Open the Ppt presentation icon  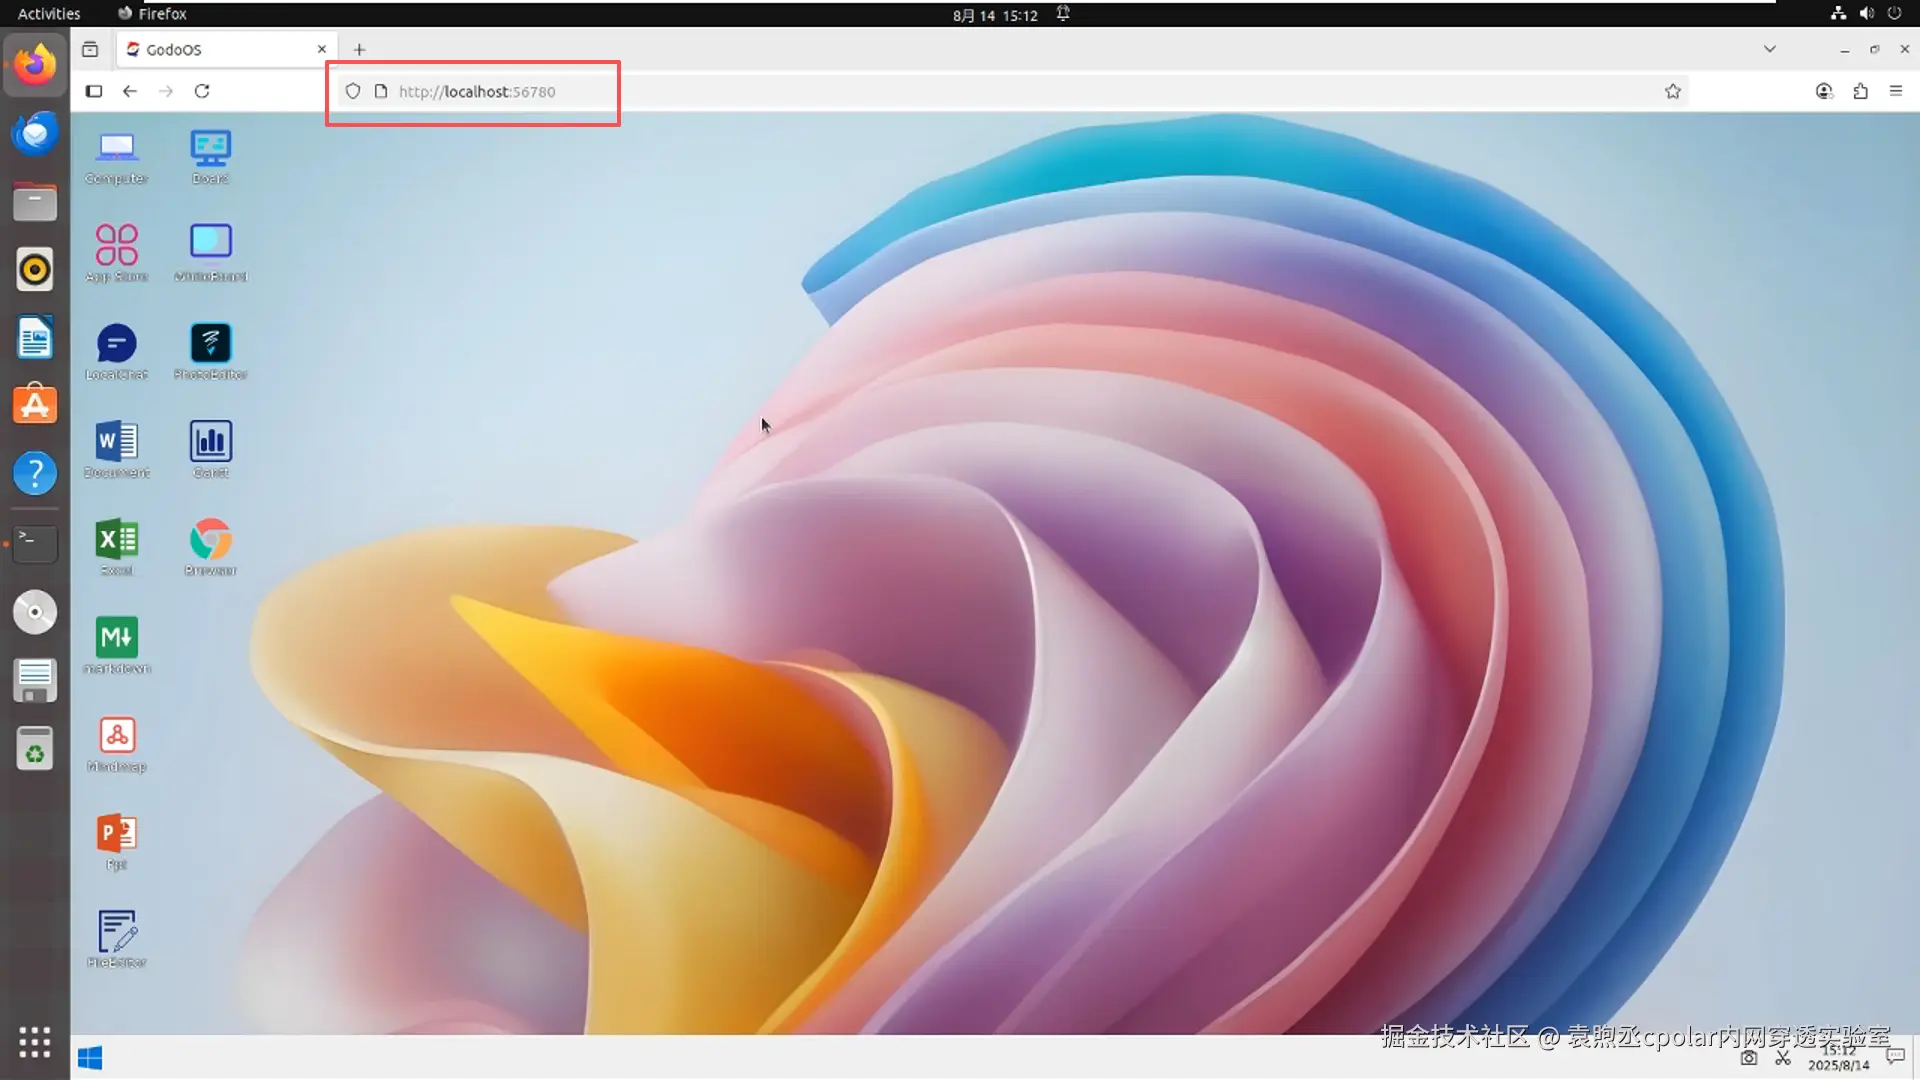click(117, 842)
